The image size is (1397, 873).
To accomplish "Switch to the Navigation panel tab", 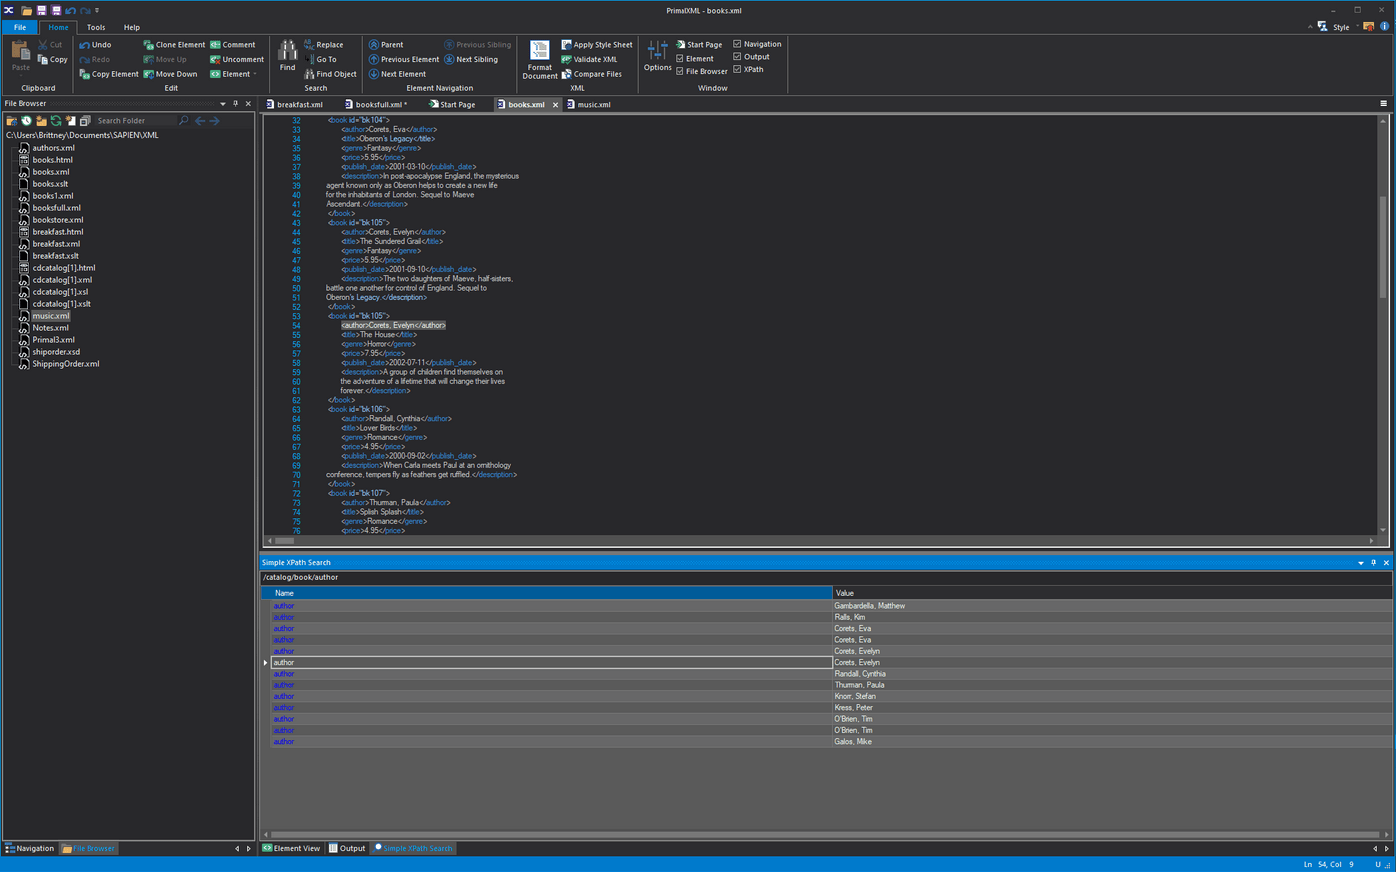I will [30, 849].
